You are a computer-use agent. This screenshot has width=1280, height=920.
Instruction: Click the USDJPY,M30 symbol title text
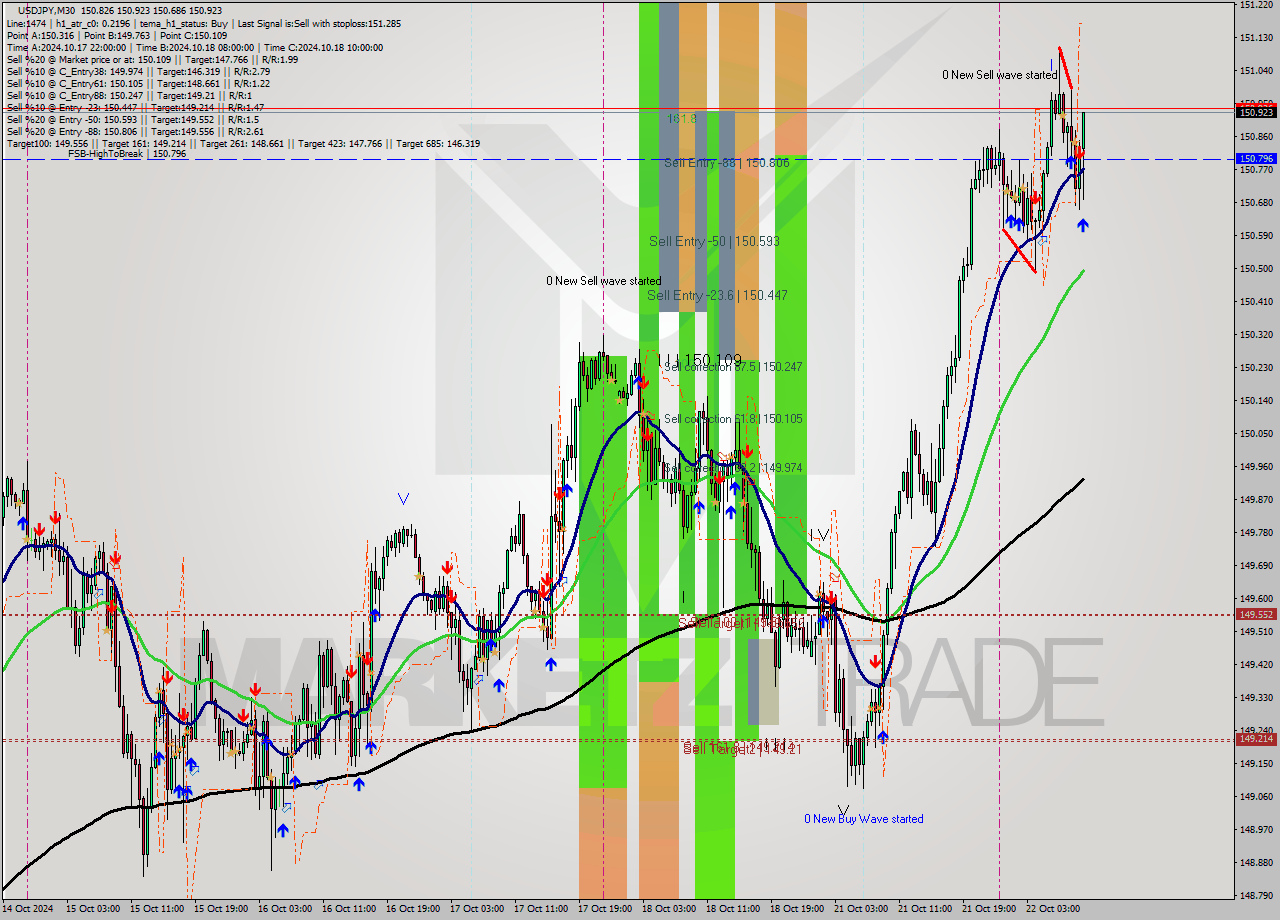46,10
